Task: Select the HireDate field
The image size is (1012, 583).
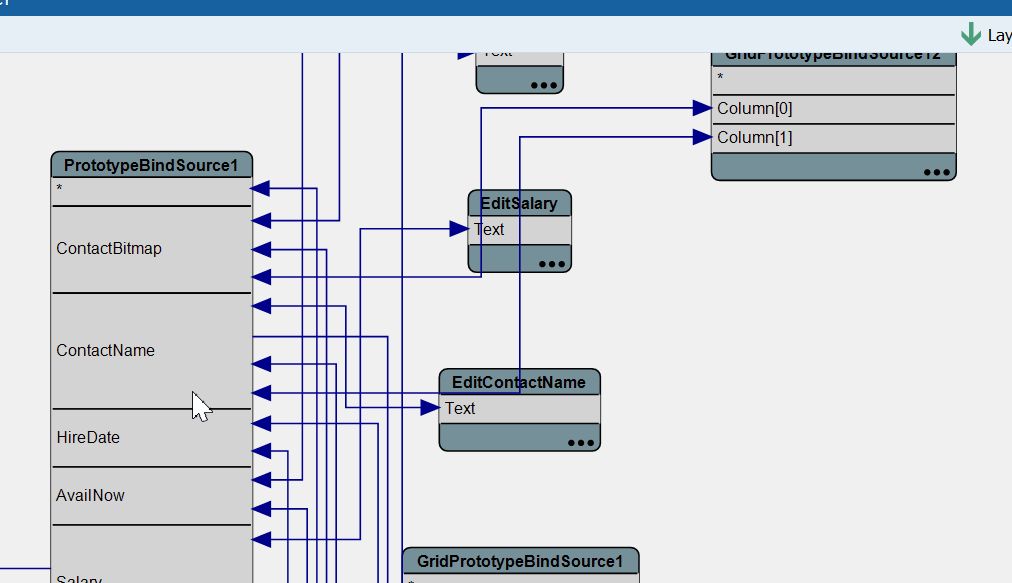Action: pyautogui.click(x=88, y=438)
